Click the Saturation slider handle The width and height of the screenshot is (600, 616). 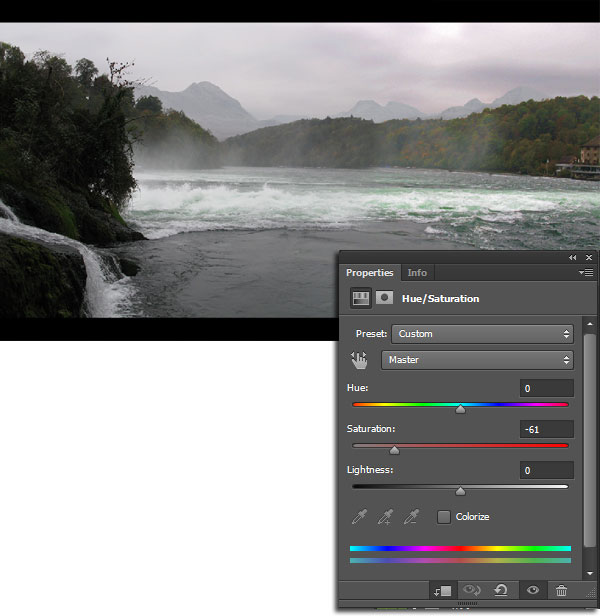394,450
